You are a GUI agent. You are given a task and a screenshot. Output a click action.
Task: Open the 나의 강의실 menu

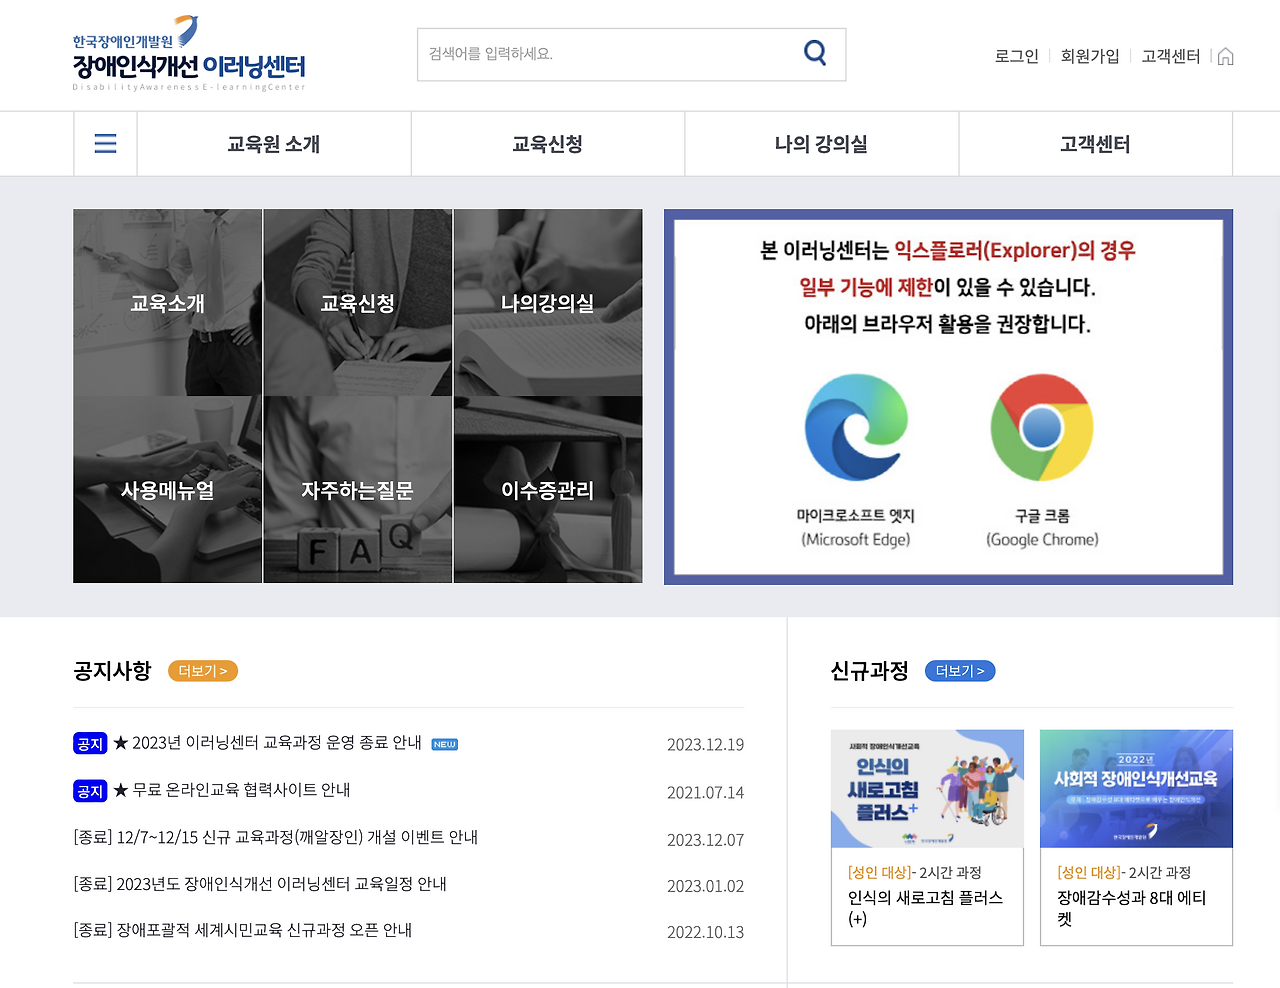(821, 143)
